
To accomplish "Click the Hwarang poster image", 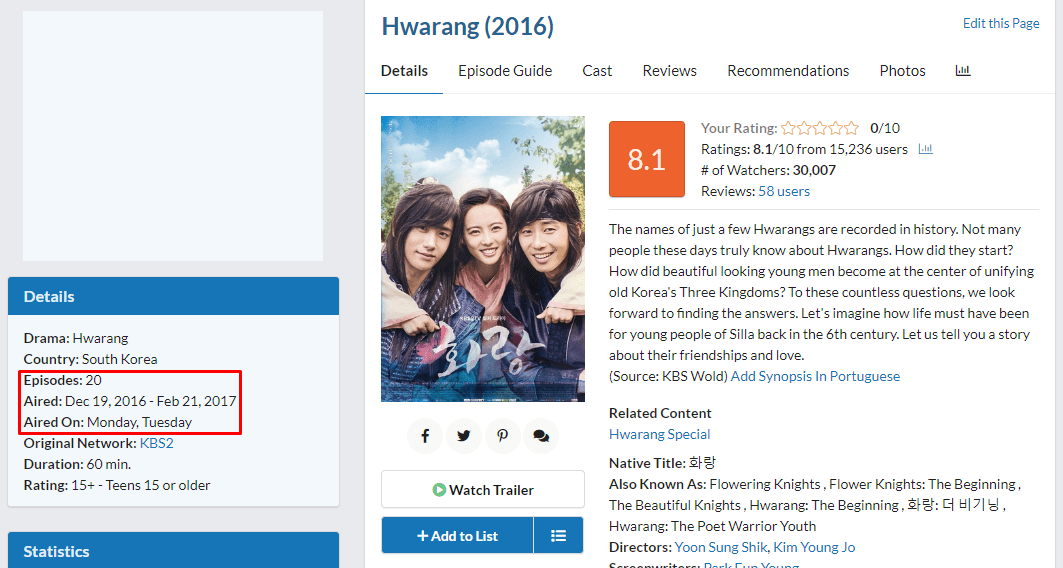I will click(483, 259).
